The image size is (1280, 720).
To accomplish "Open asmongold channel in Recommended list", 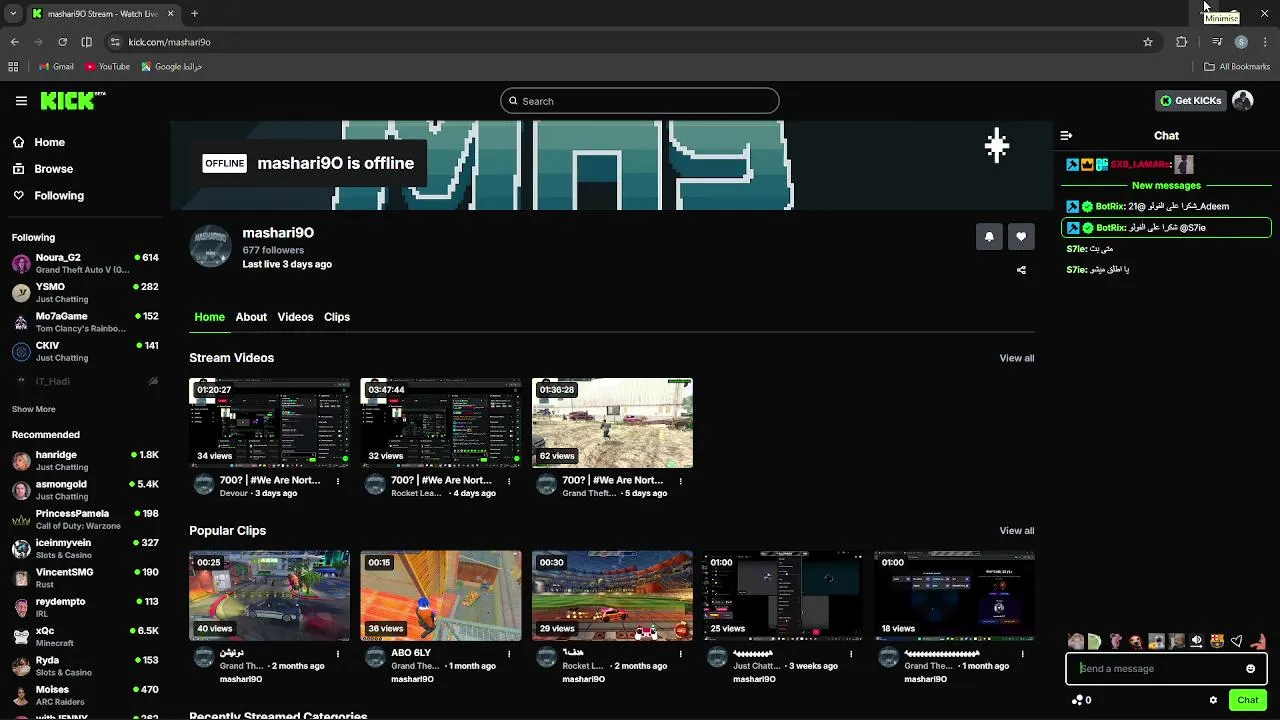I will pos(85,490).
